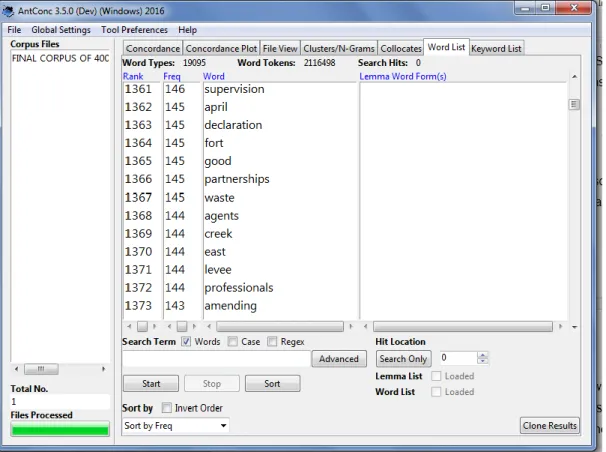The width and height of the screenshot is (606, 452).
Task: Open the Help menu
Action: [x=187, y=30]
